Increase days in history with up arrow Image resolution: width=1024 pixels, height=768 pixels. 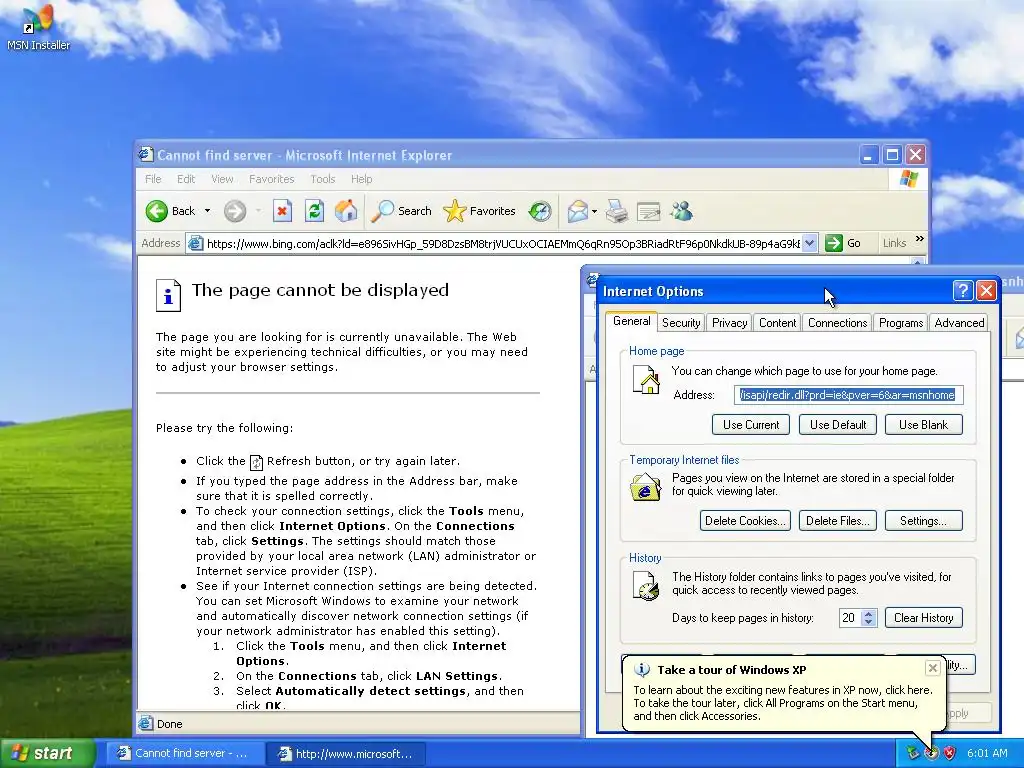tap(869, 613)
